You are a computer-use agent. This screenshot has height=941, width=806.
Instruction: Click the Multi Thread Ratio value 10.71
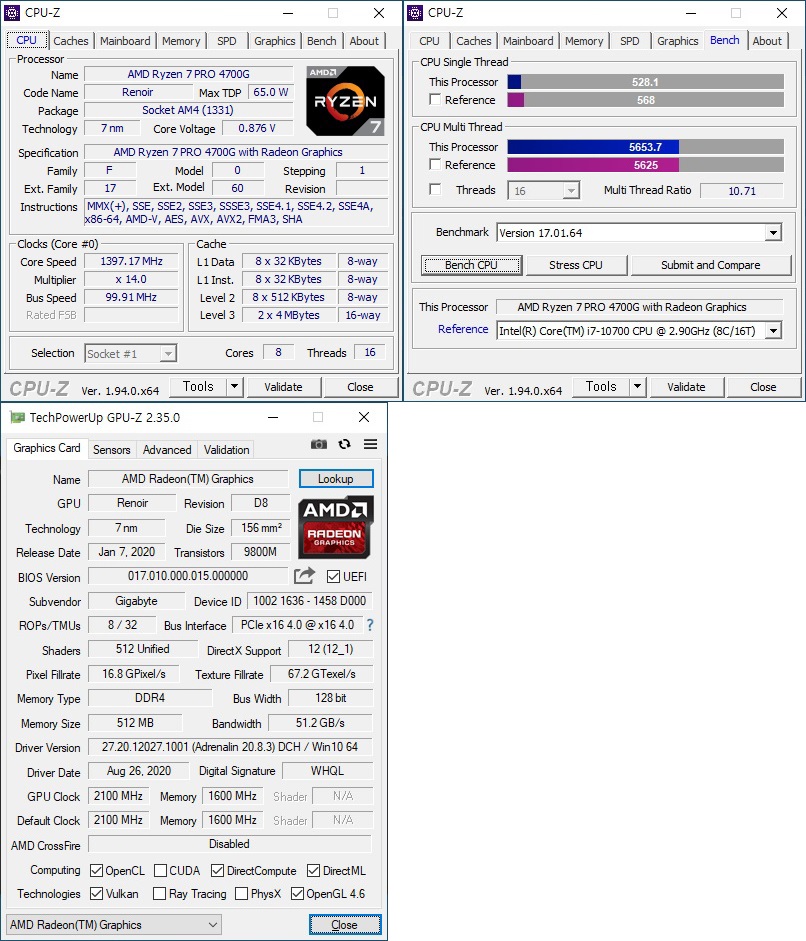click(x=742, y=191)
